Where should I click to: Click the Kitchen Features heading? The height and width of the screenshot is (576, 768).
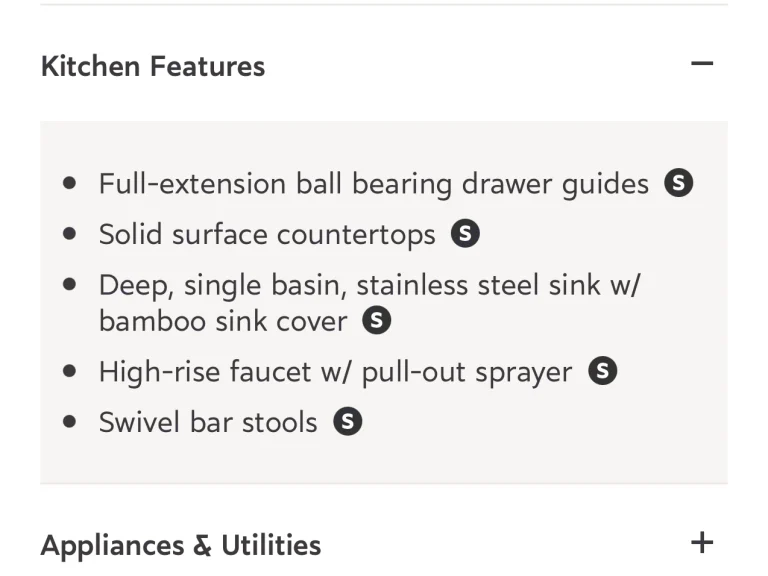[153, 66]
